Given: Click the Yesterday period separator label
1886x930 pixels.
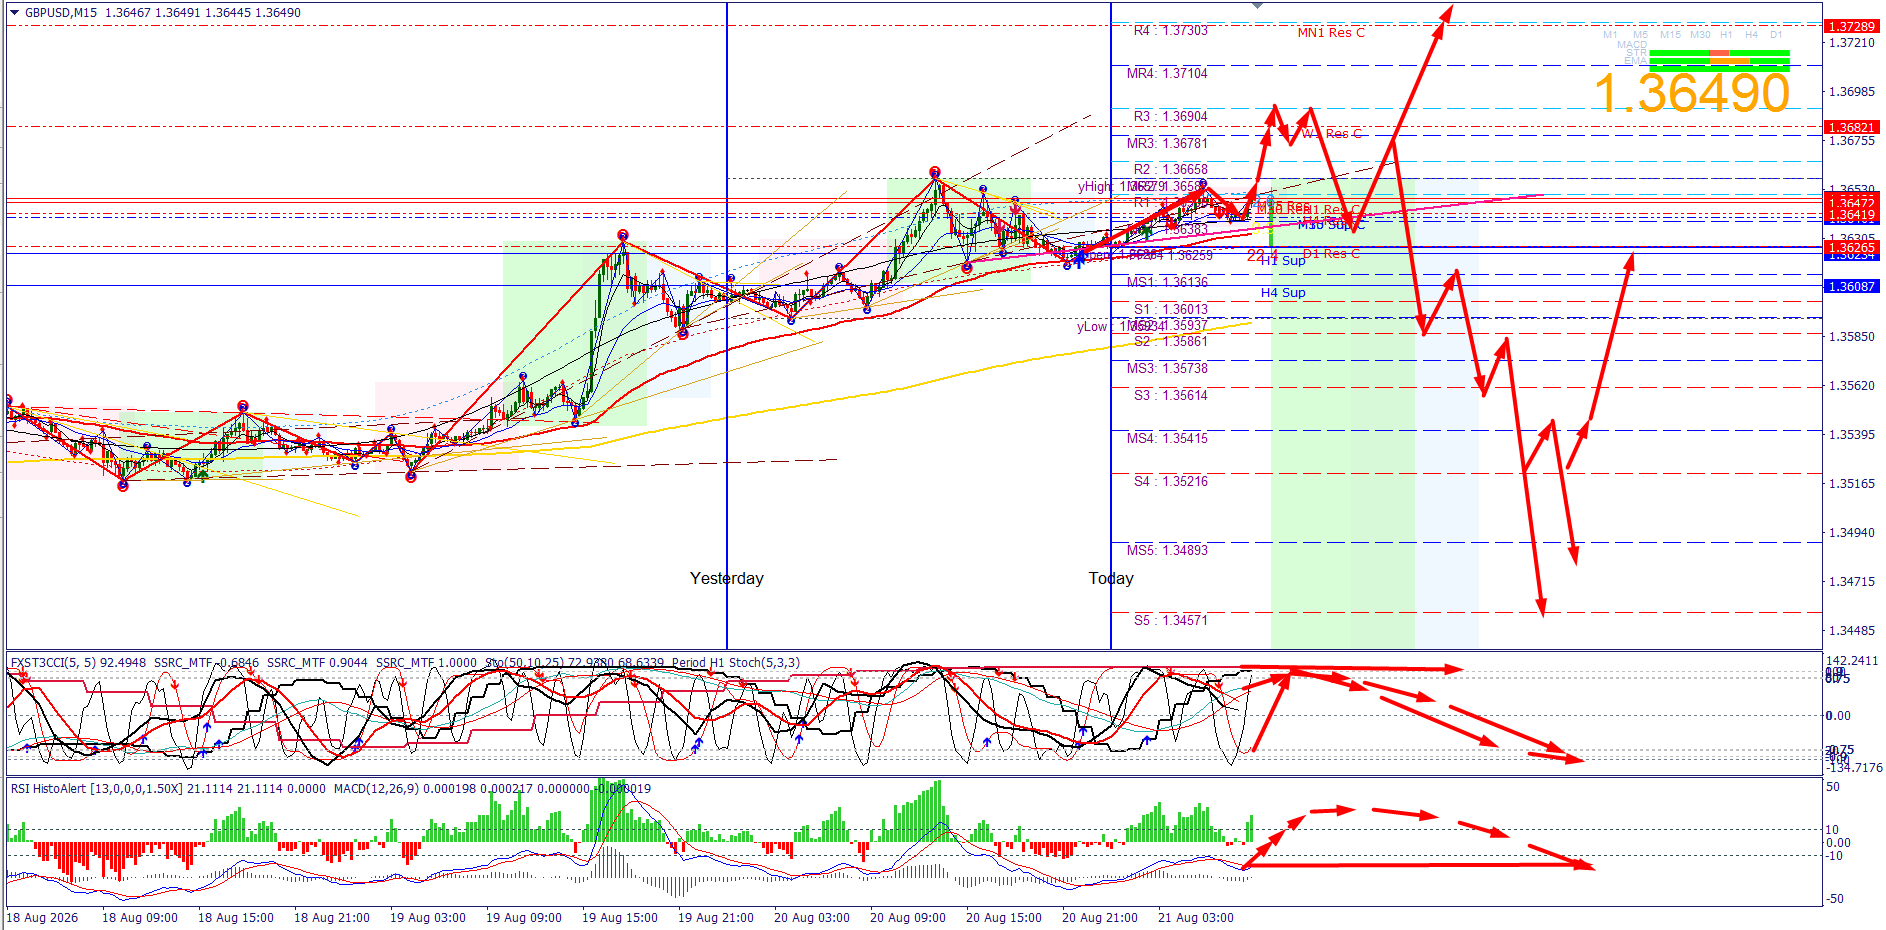Looking at the screenshot, I should click(727, 578).
